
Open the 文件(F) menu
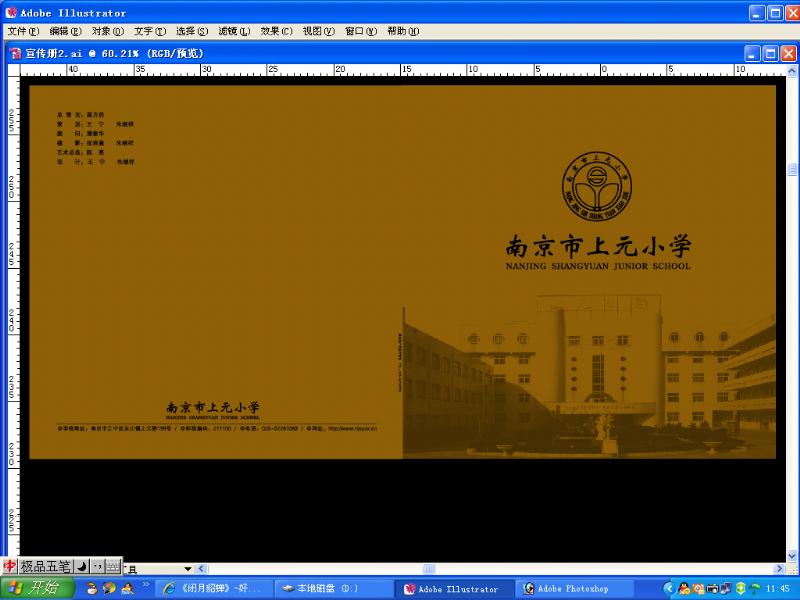click(x=23, y=32)
